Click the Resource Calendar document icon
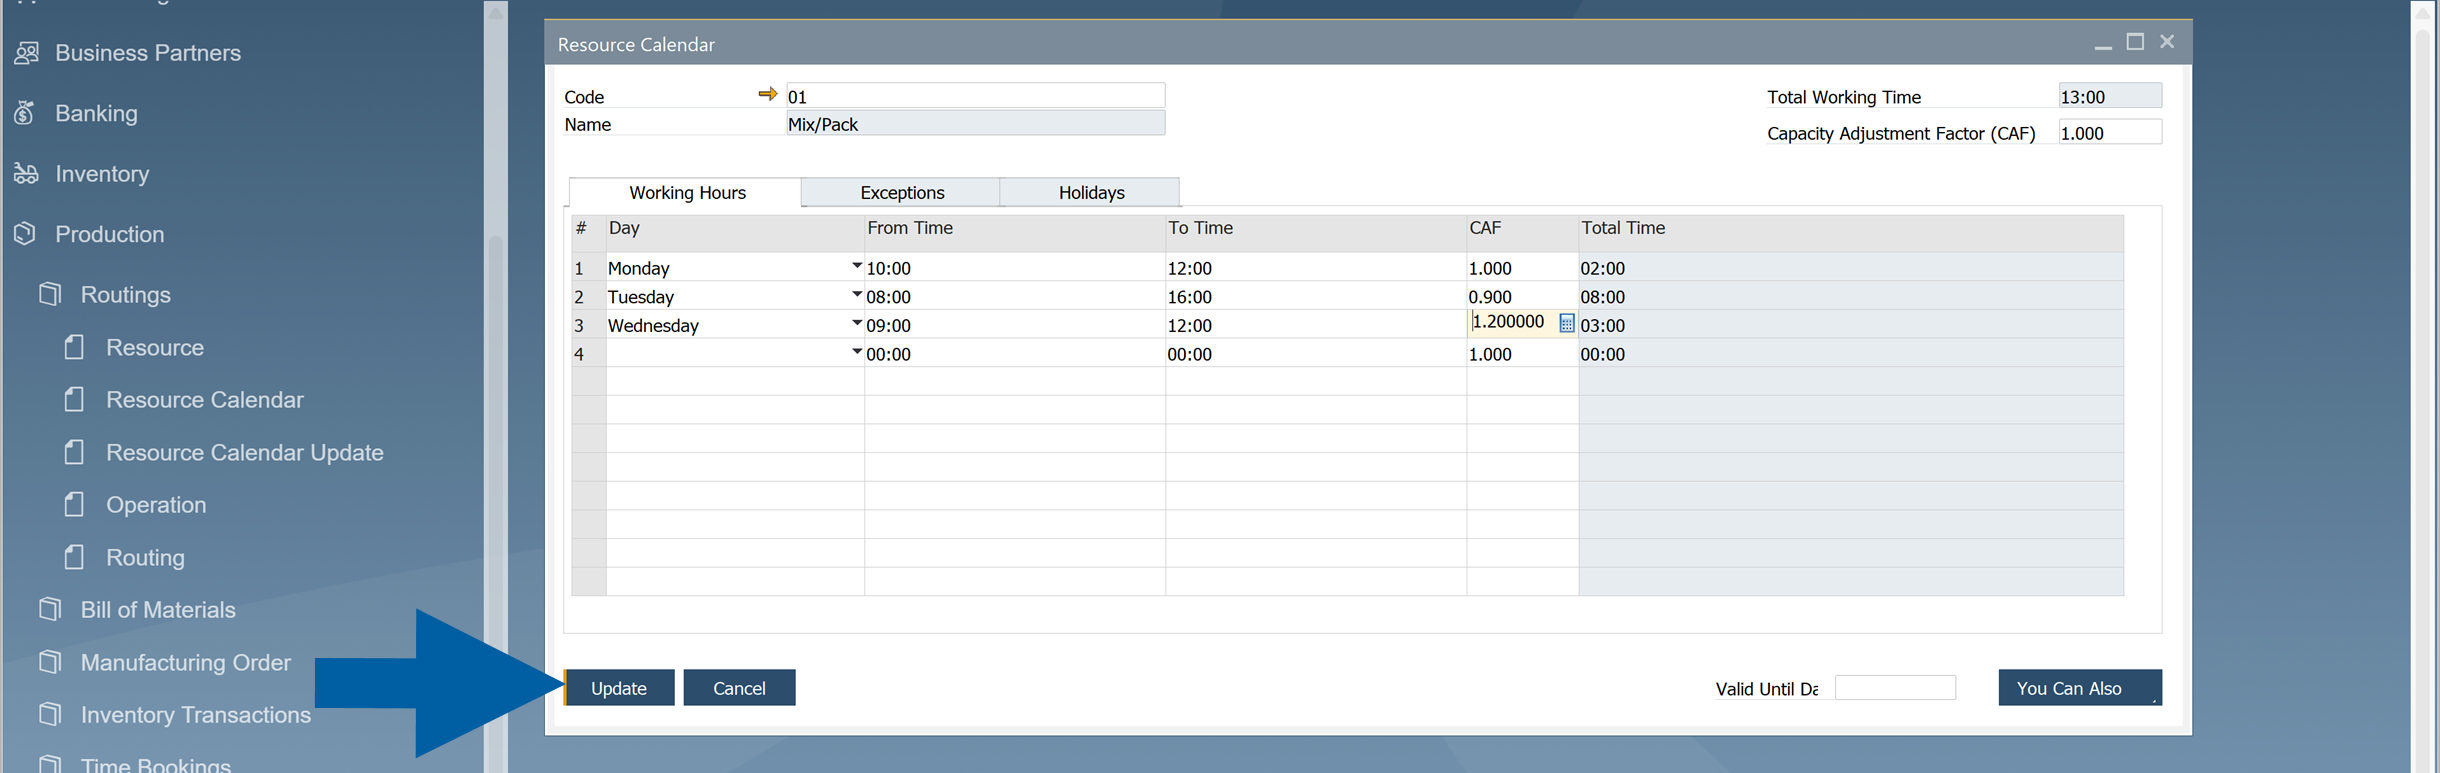This screenshot has height=773, width=2440. click(x=75, y=399)
